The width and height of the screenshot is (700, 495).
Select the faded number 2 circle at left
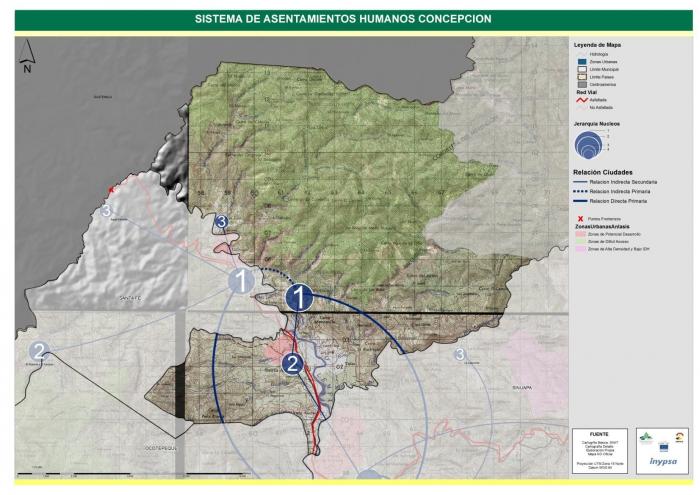(x=39, y=351)
